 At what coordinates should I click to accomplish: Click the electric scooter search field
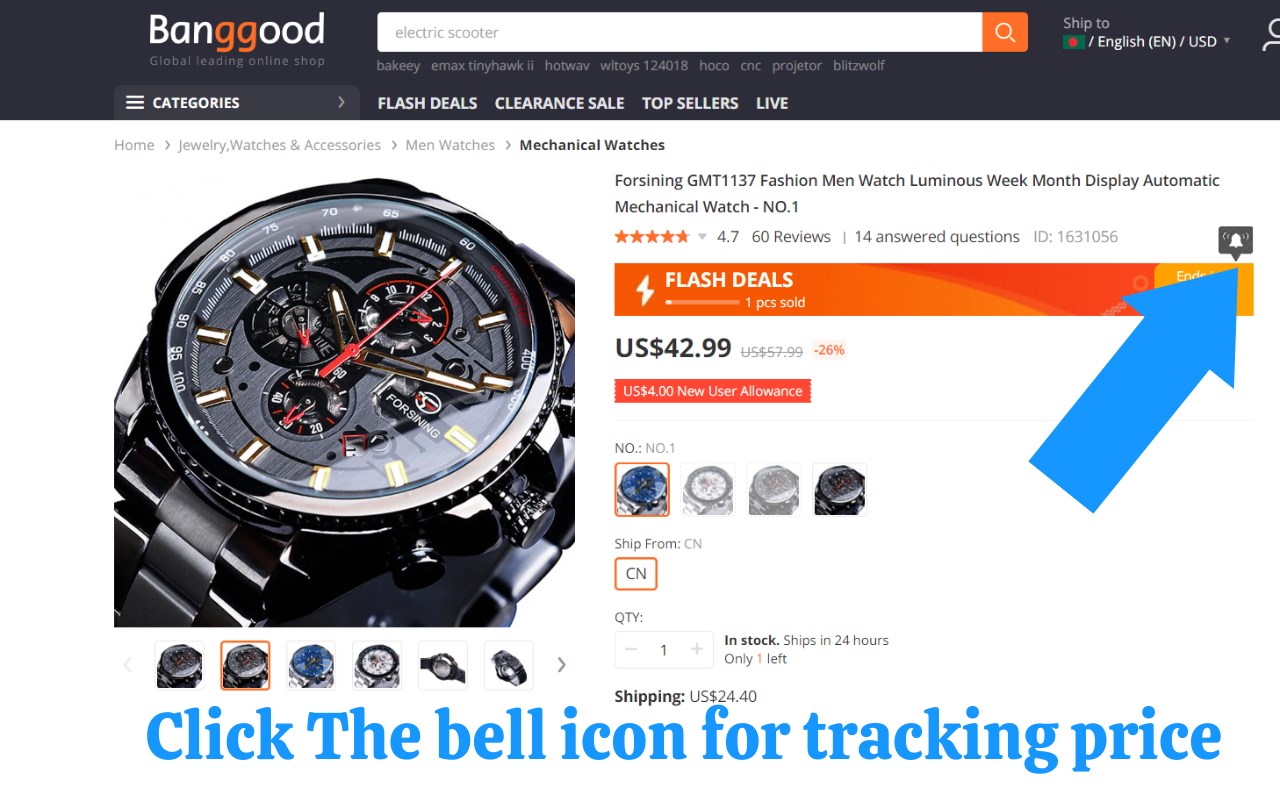click(x=680, y=32)
